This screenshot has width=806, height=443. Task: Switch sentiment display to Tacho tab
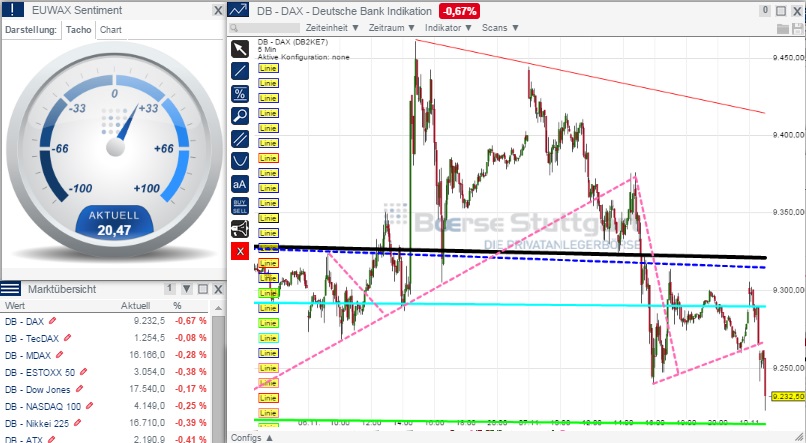[x=79, y=30]
